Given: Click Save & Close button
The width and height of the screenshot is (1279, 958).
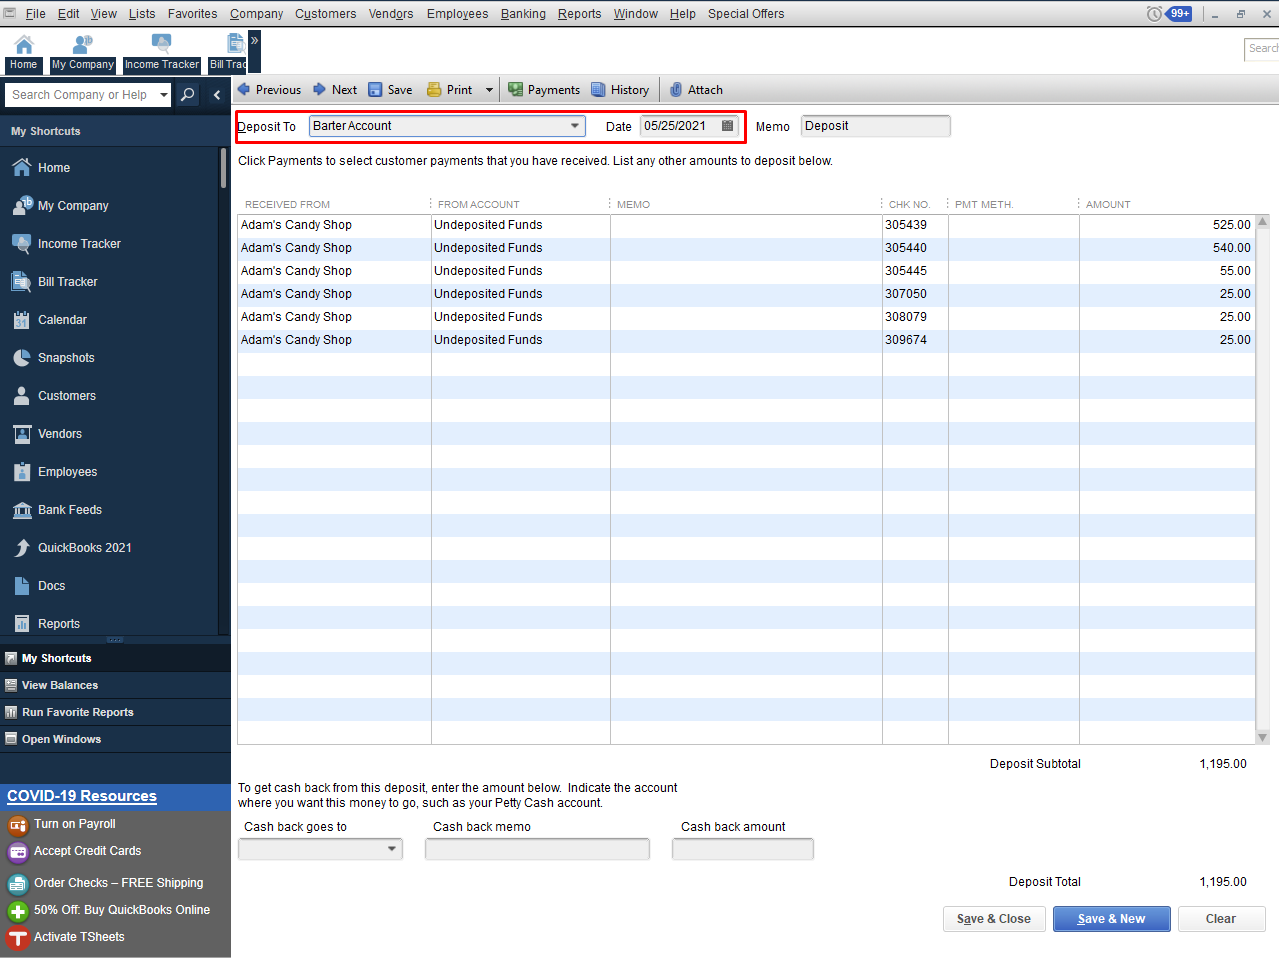Looking at the screenshot, I should pos(994,919).
